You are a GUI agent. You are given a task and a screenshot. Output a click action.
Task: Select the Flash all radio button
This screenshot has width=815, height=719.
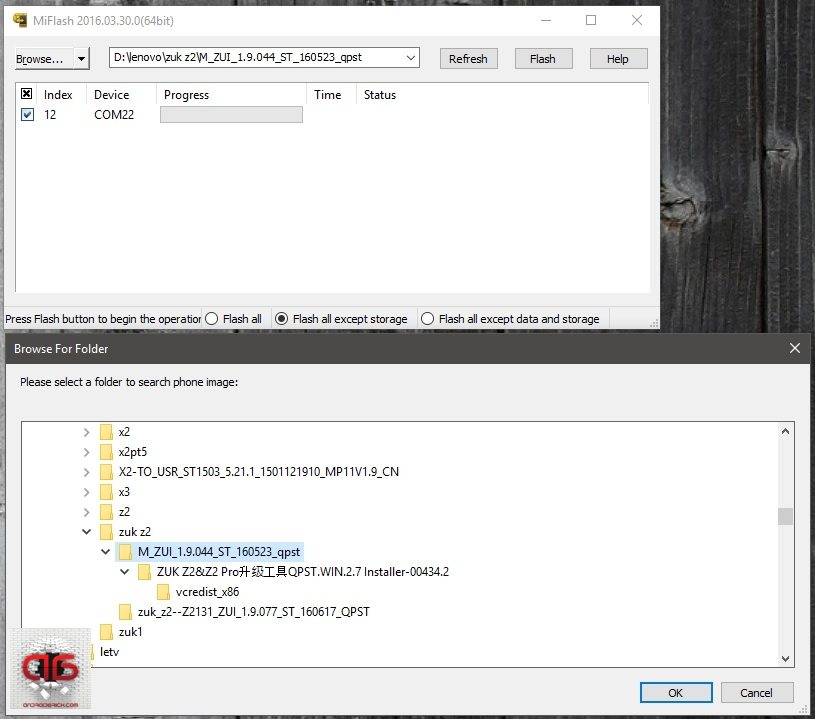211,319
